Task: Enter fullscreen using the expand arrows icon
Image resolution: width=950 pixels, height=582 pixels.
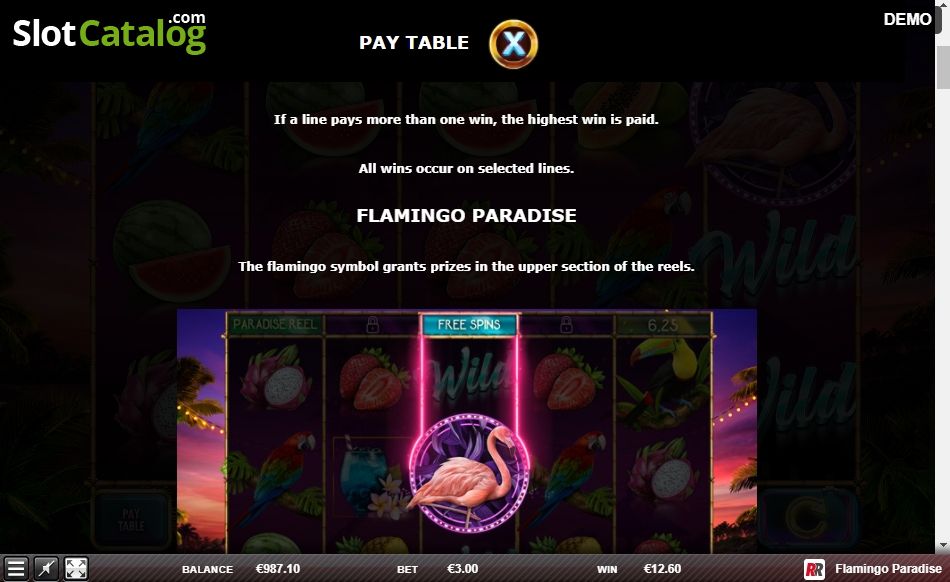Action: pos(76,569)
